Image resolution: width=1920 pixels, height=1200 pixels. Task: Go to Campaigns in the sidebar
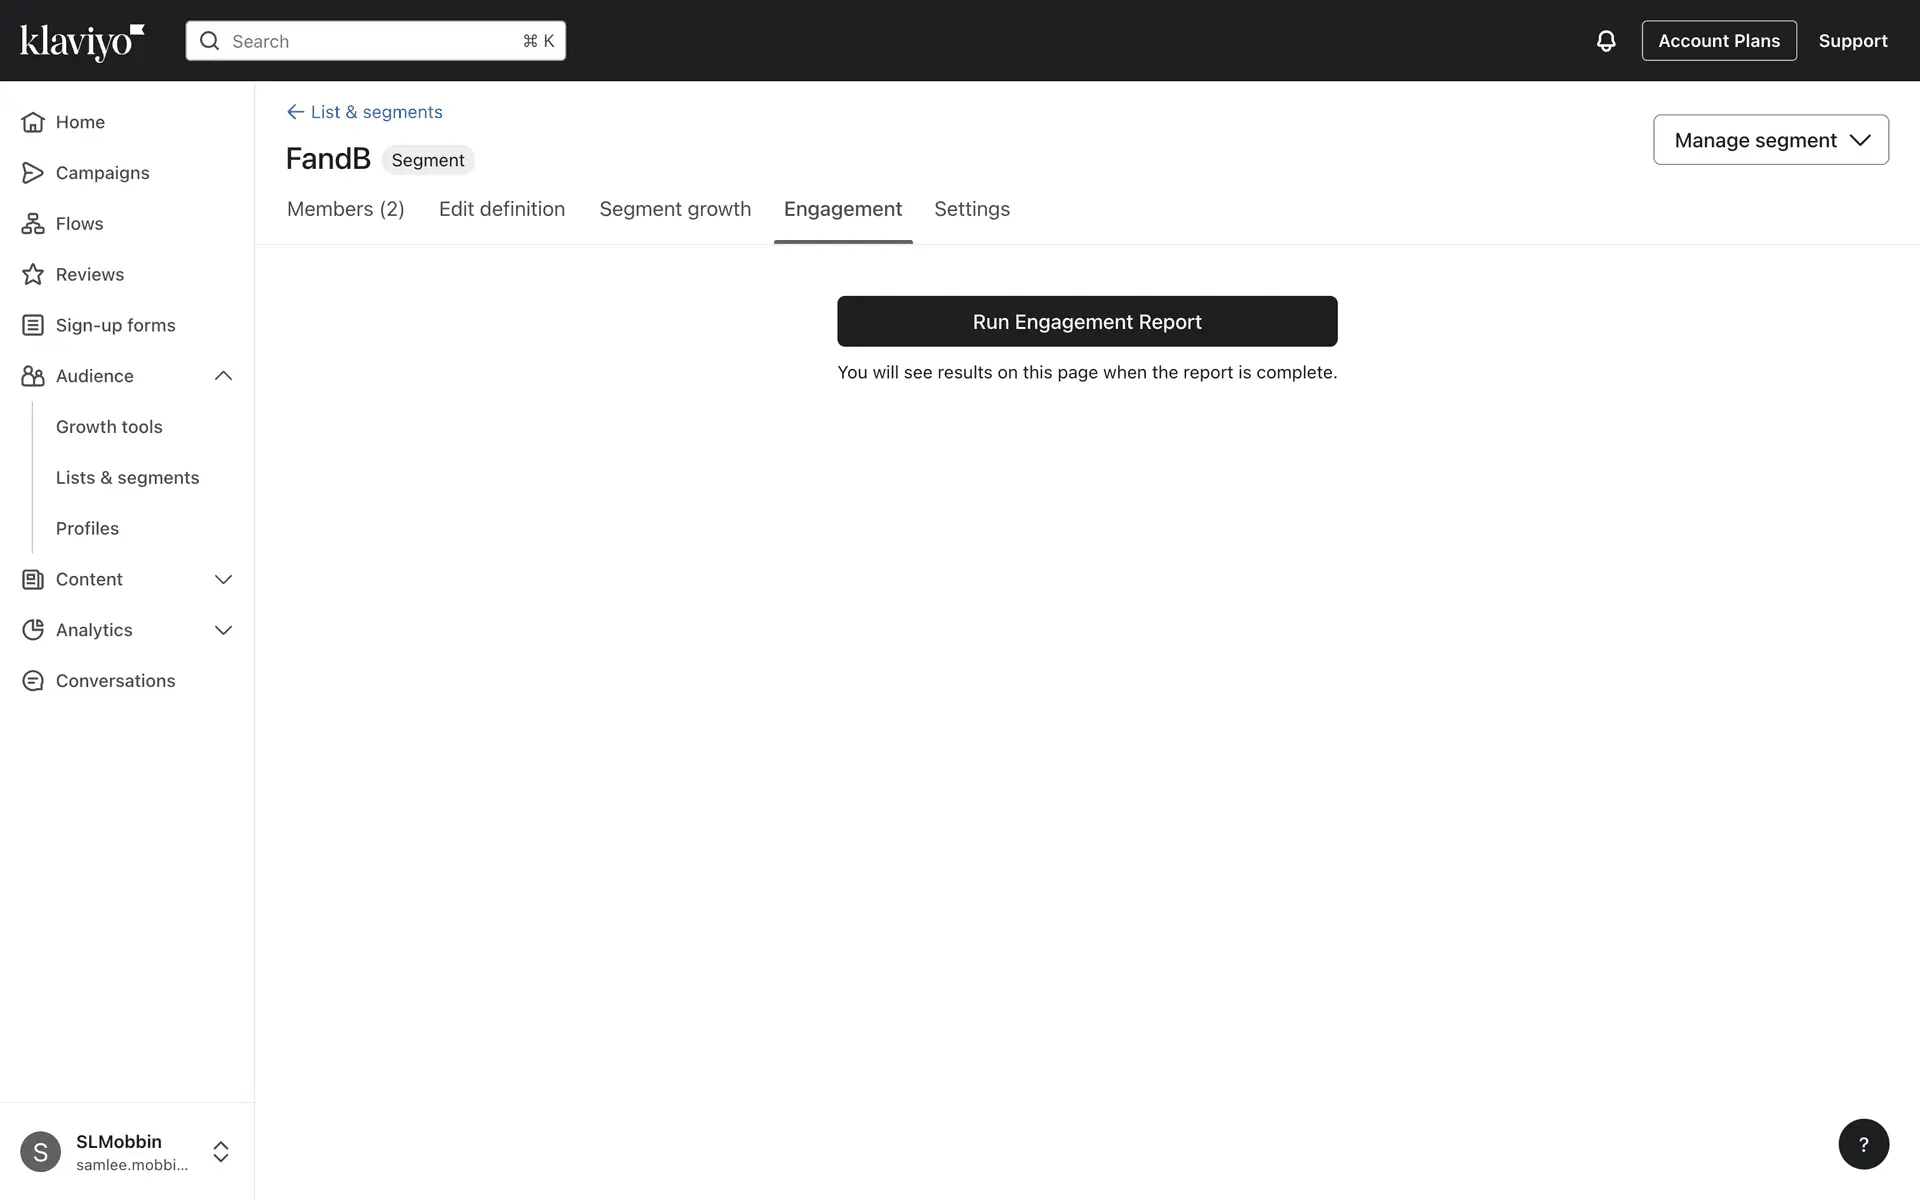(102, 173)
